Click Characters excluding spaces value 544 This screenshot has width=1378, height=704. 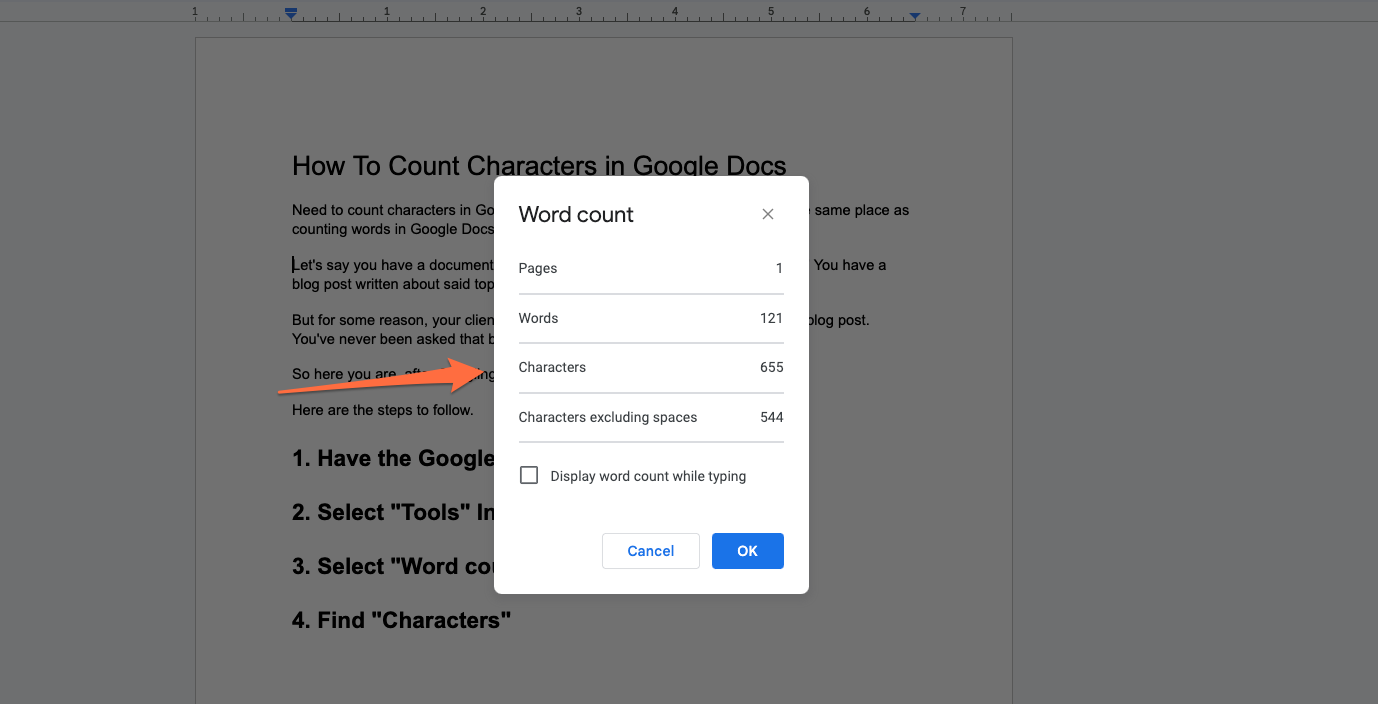click(x=771, y=417)
